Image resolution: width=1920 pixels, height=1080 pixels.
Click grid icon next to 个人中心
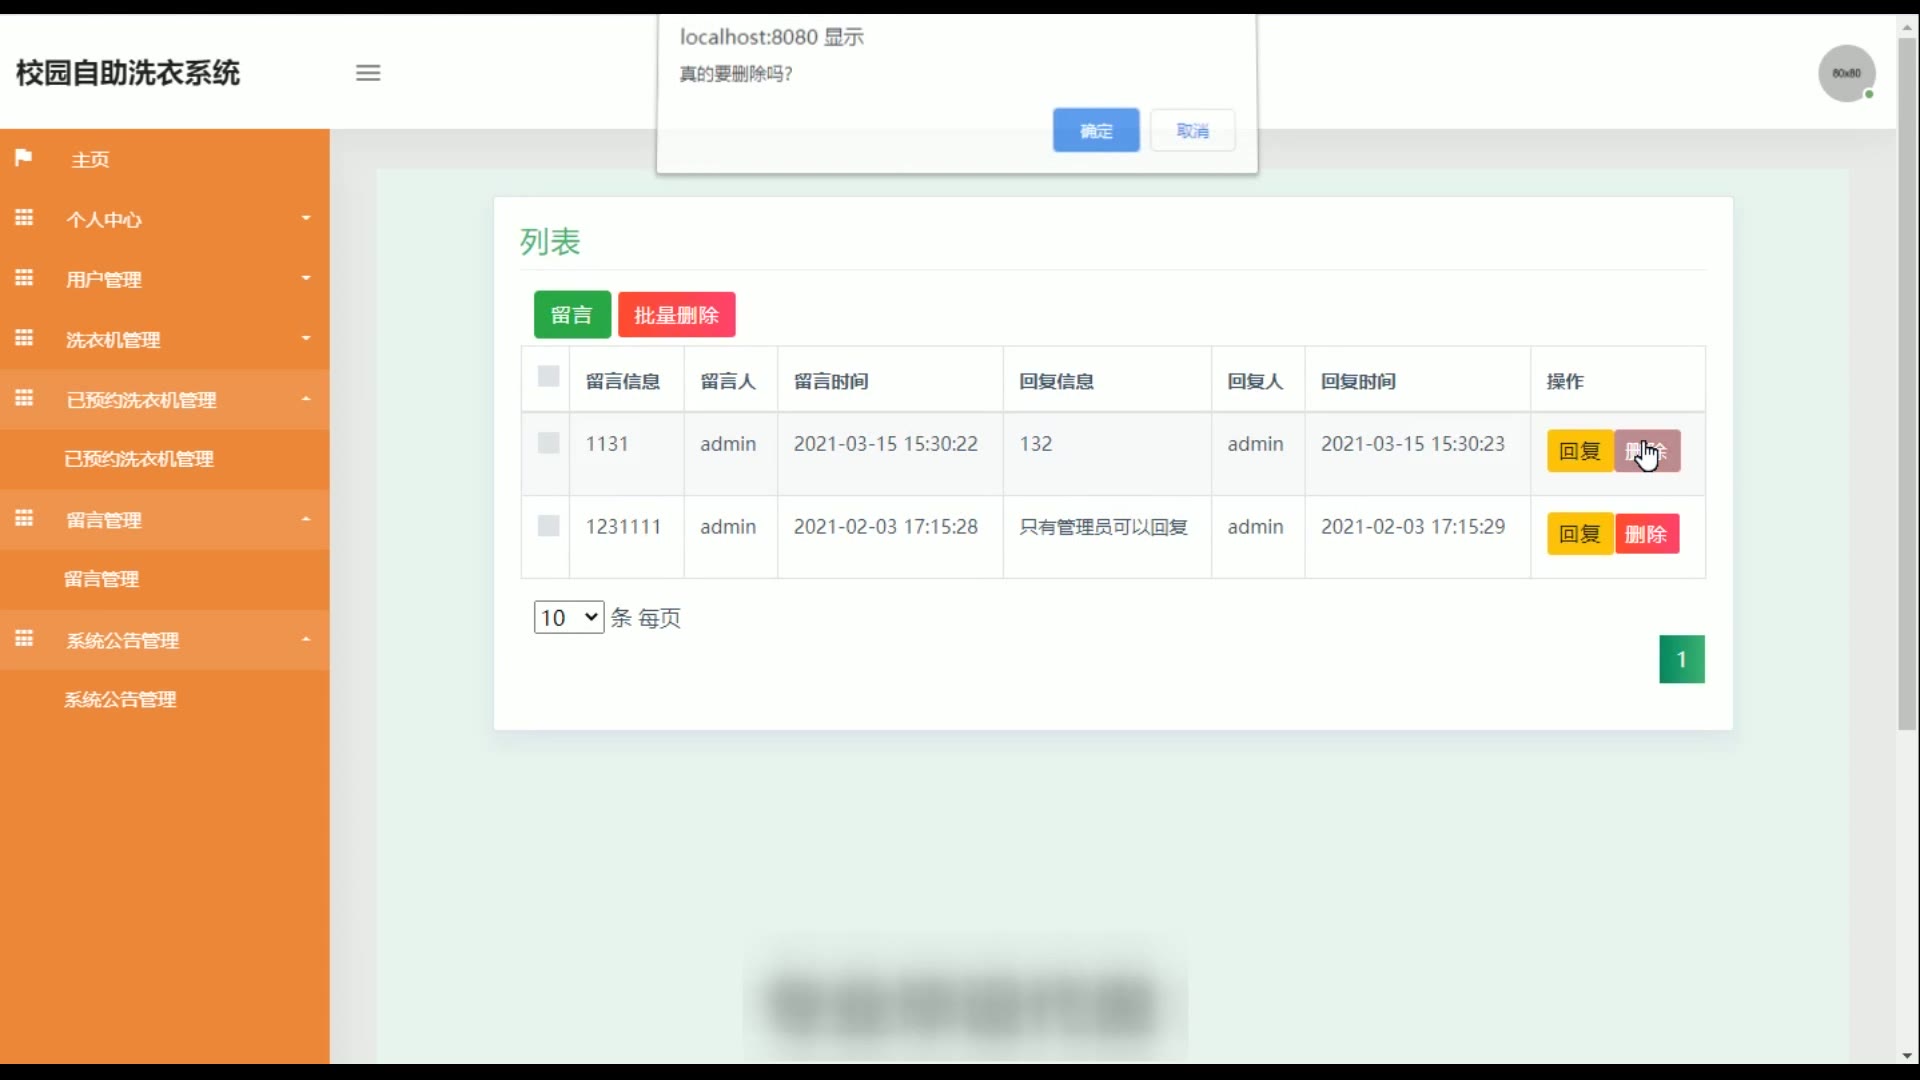pos(24,218)
